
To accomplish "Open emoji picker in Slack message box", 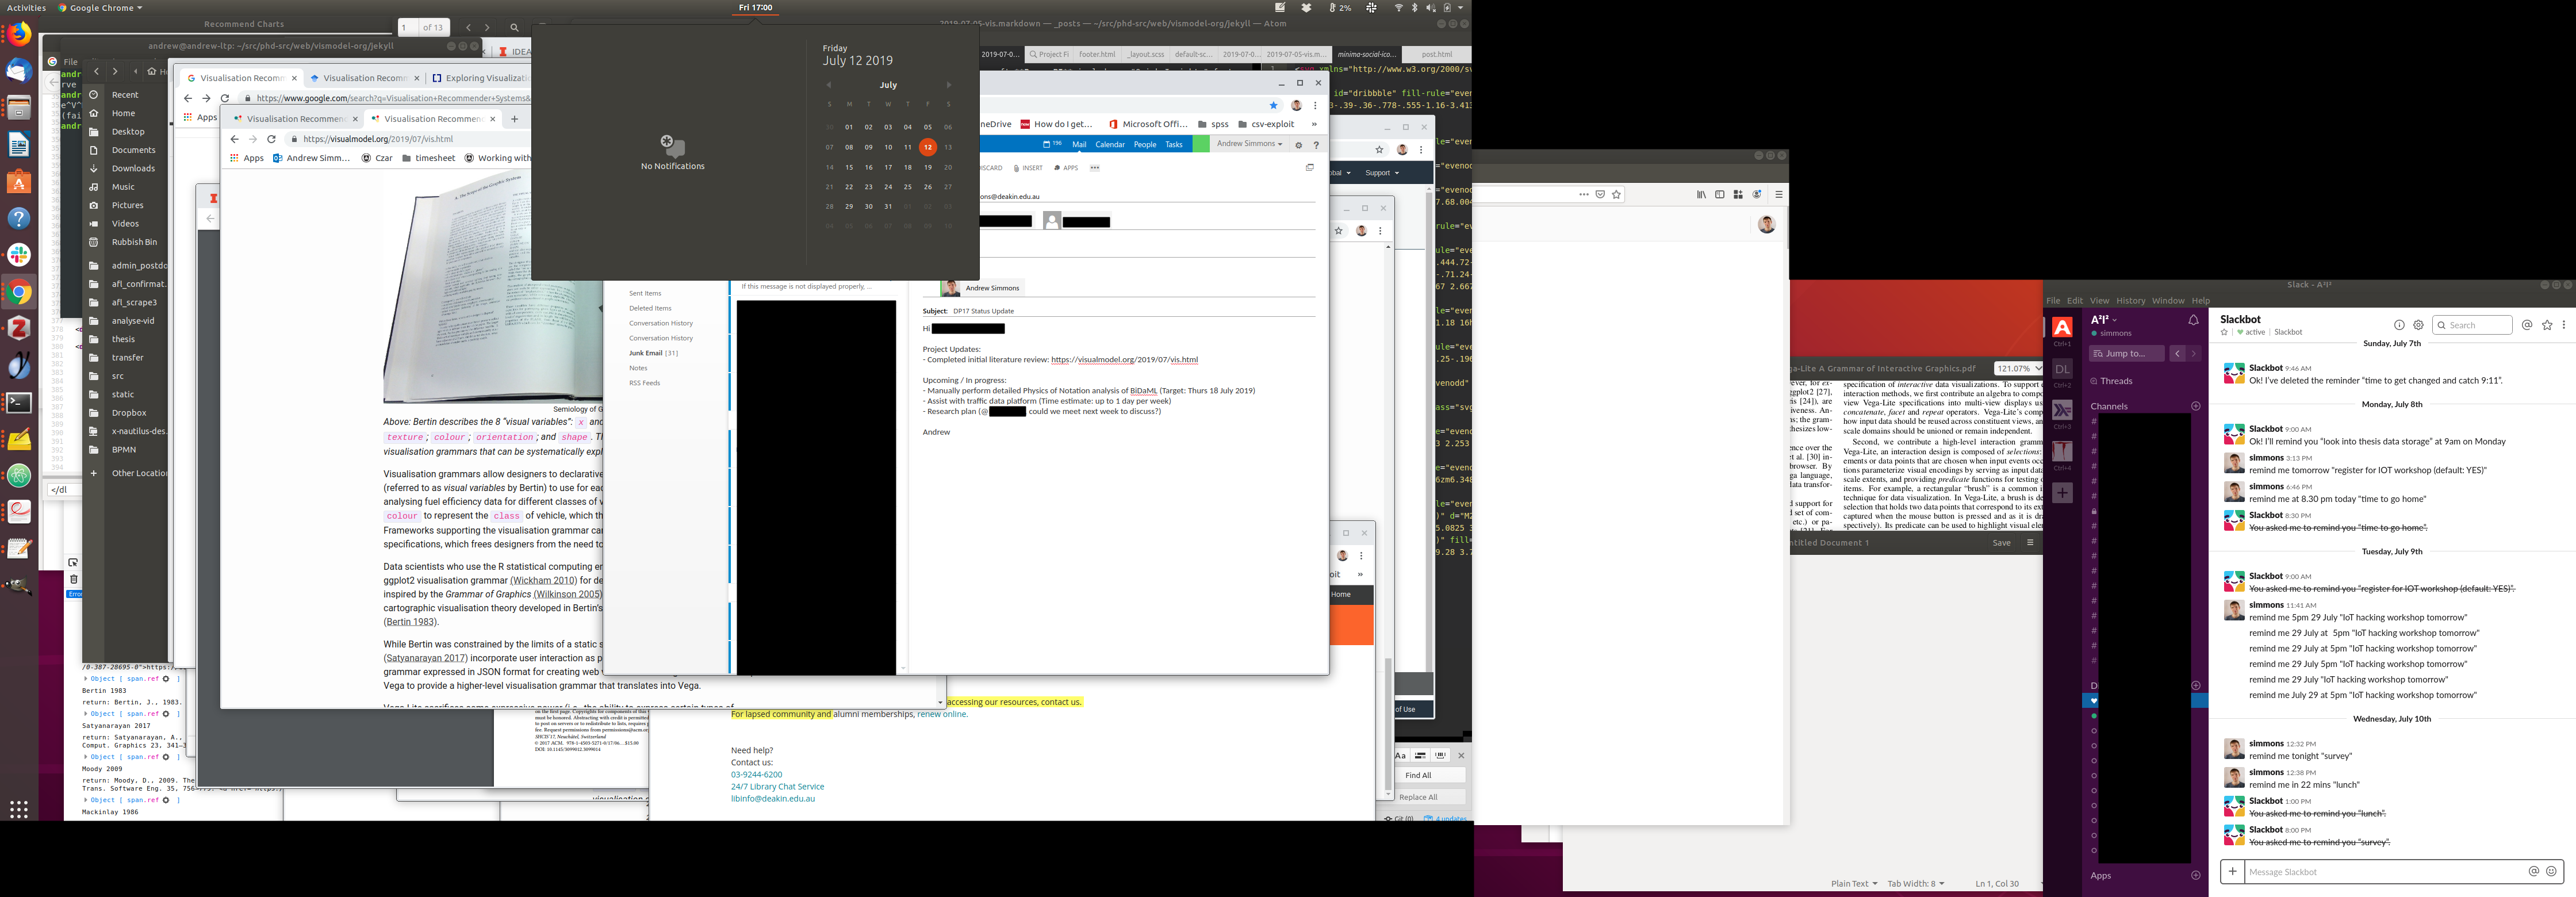I will coord(2551,871).
